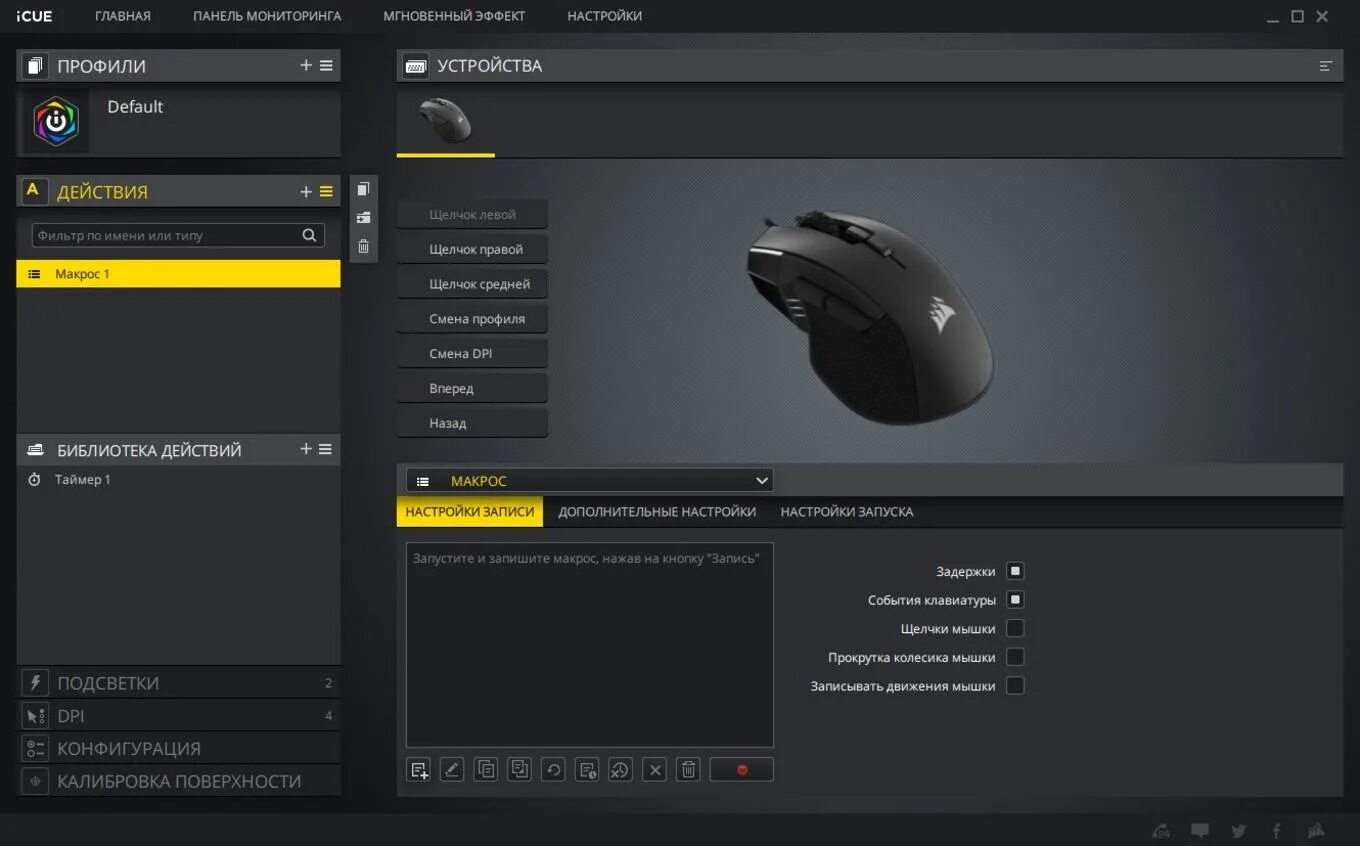Open the Actions panel hamburger menu
Screen dimensions: 1360x846
pos(326,191)
